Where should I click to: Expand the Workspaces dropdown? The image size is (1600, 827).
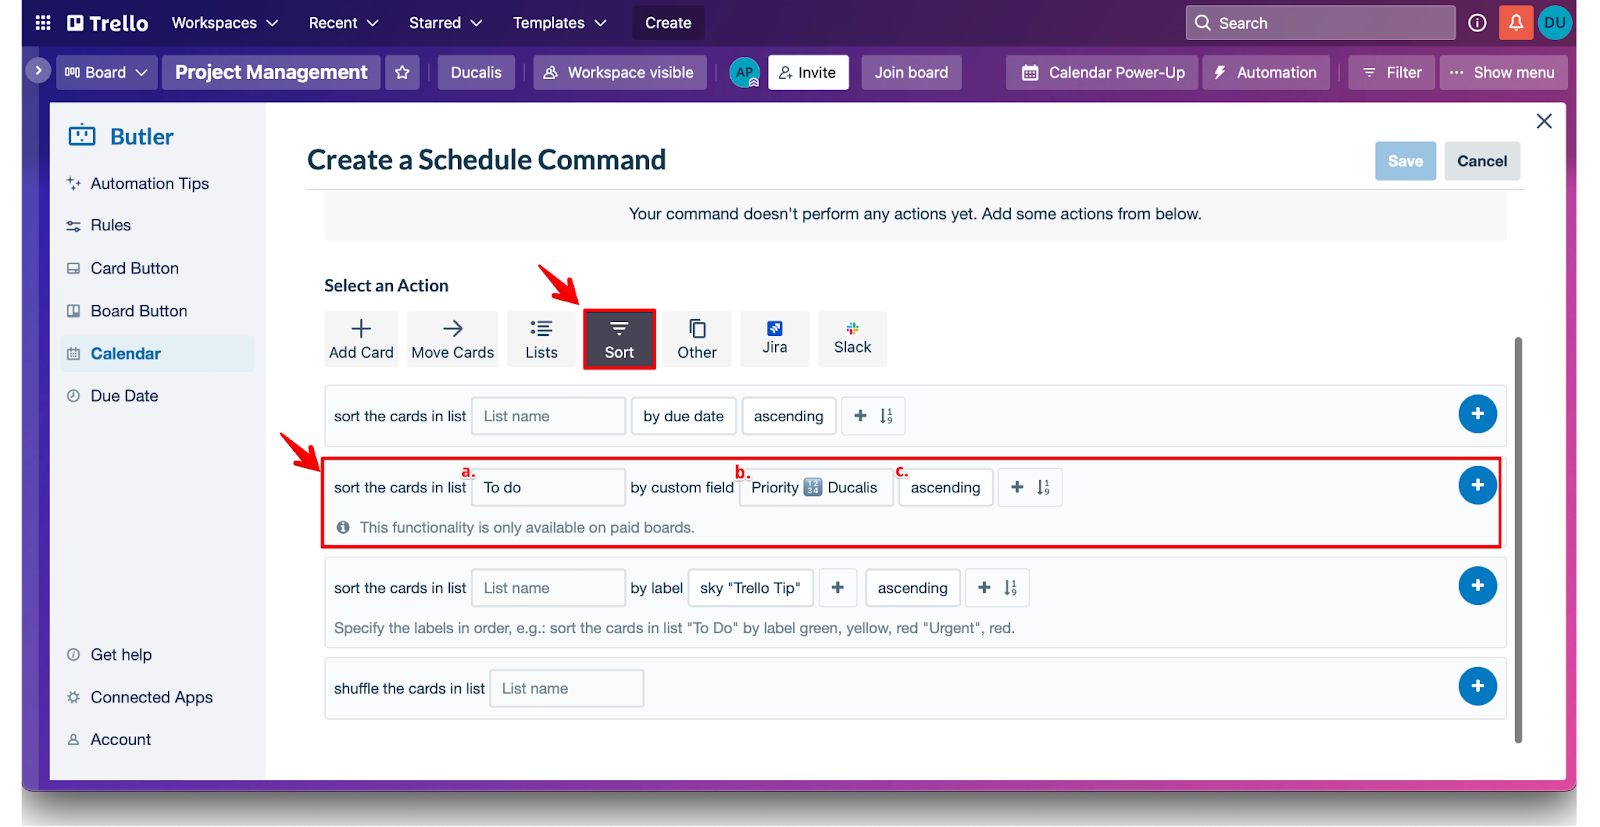coord(225,23)
